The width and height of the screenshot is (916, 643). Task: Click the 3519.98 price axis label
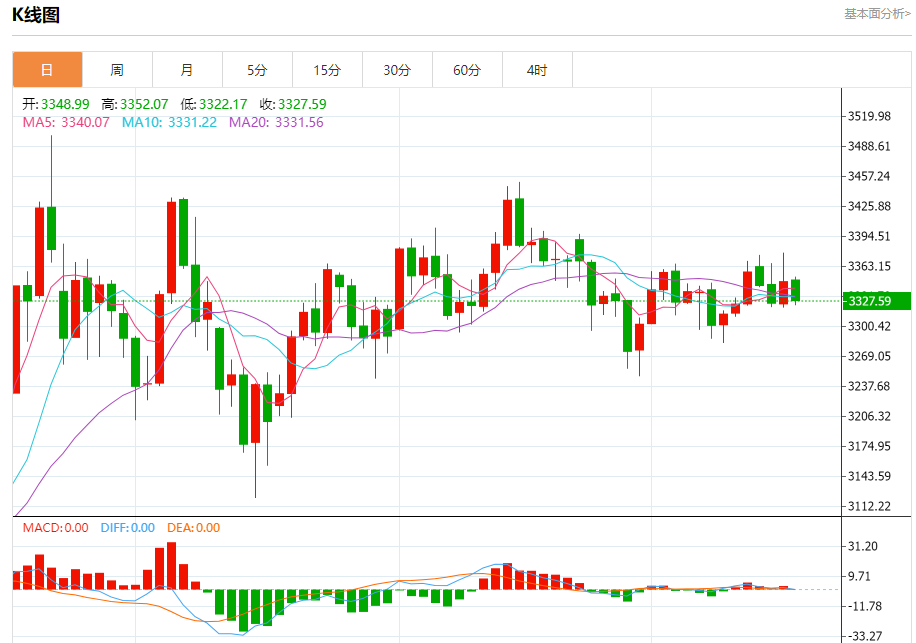[x=869, y=116]
